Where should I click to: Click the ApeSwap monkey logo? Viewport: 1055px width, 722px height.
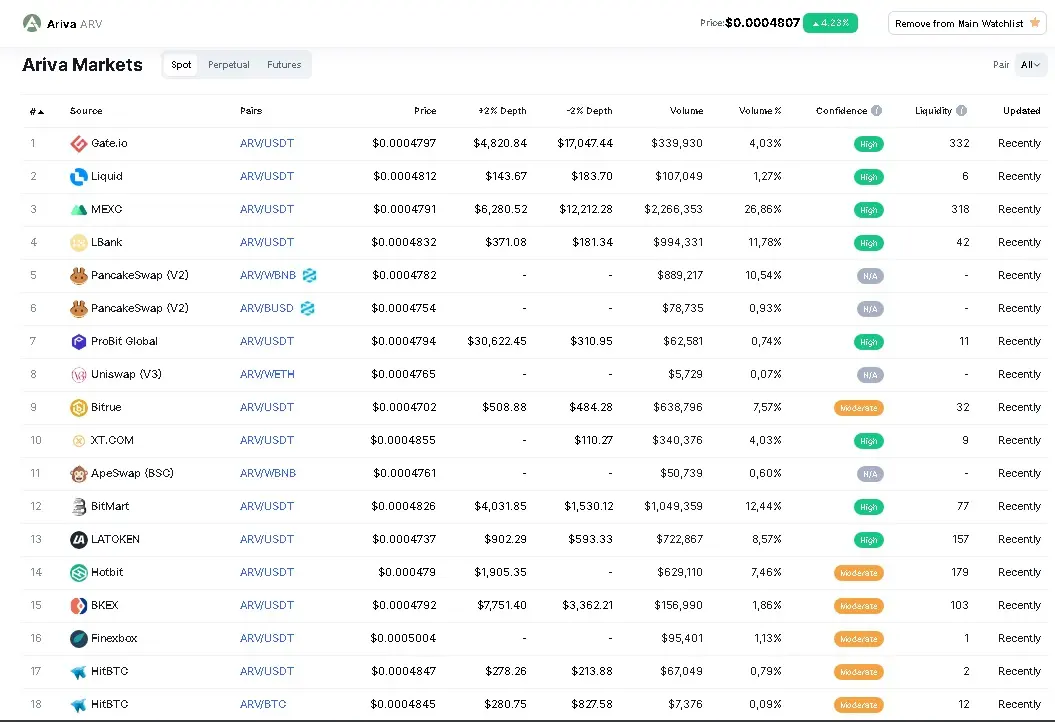coord(79,473)
